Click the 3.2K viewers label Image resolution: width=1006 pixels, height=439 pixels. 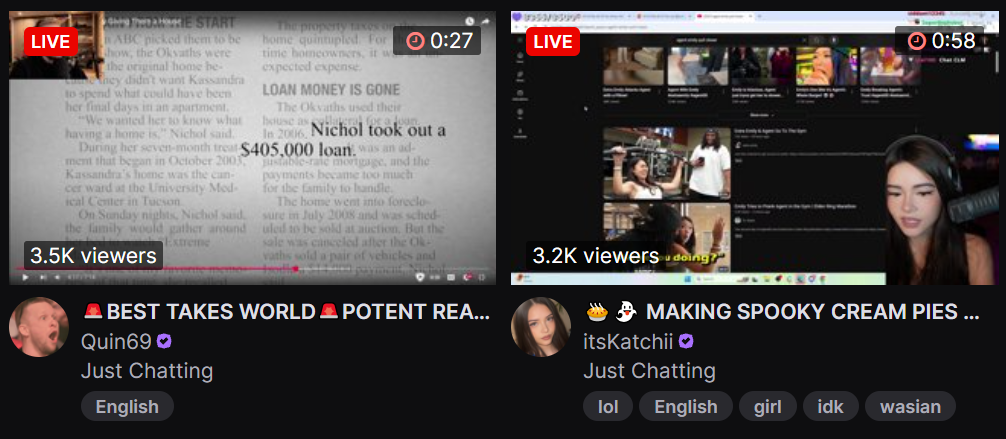tap(596, 256)
